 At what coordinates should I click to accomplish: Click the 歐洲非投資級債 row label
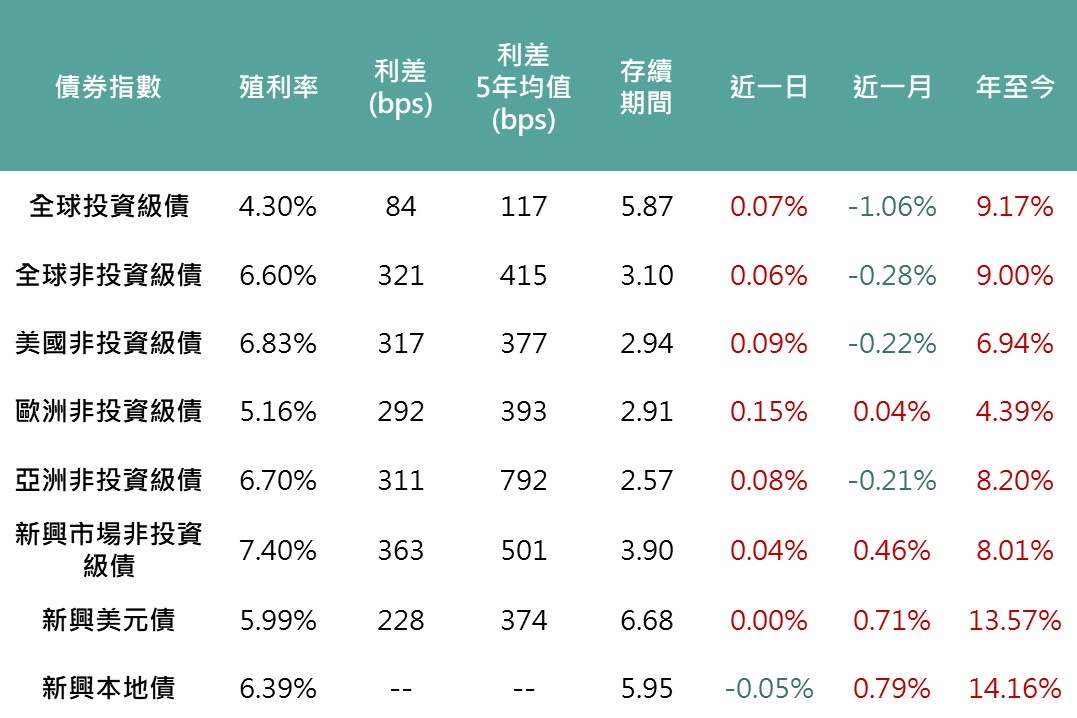click(108, 411)
